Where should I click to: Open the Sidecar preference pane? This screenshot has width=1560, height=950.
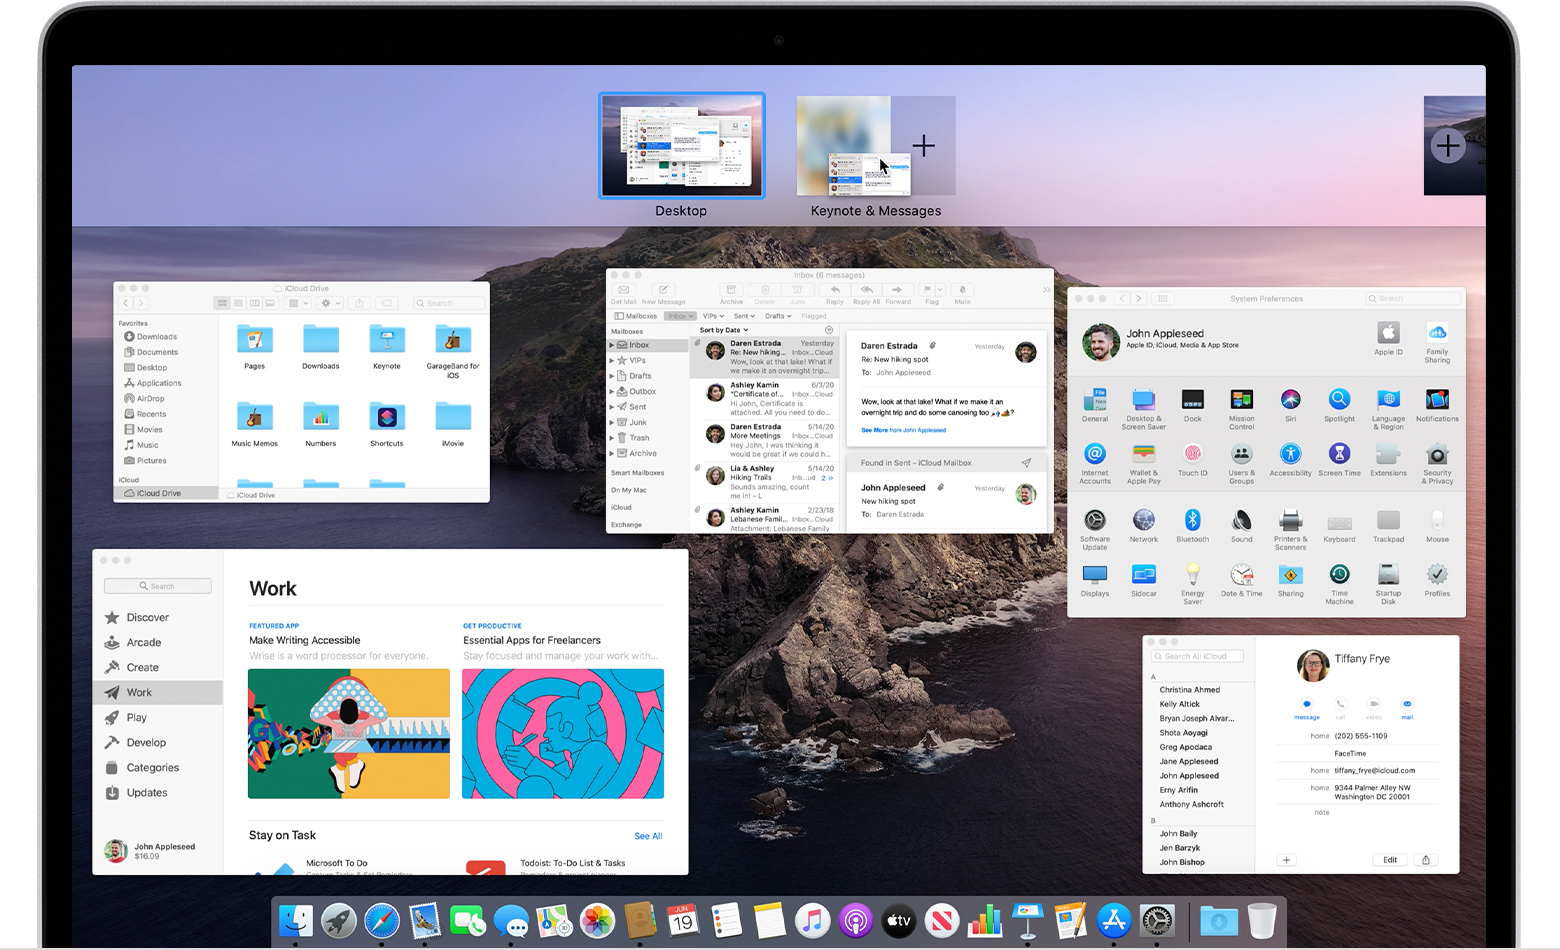coord(1143,575)
